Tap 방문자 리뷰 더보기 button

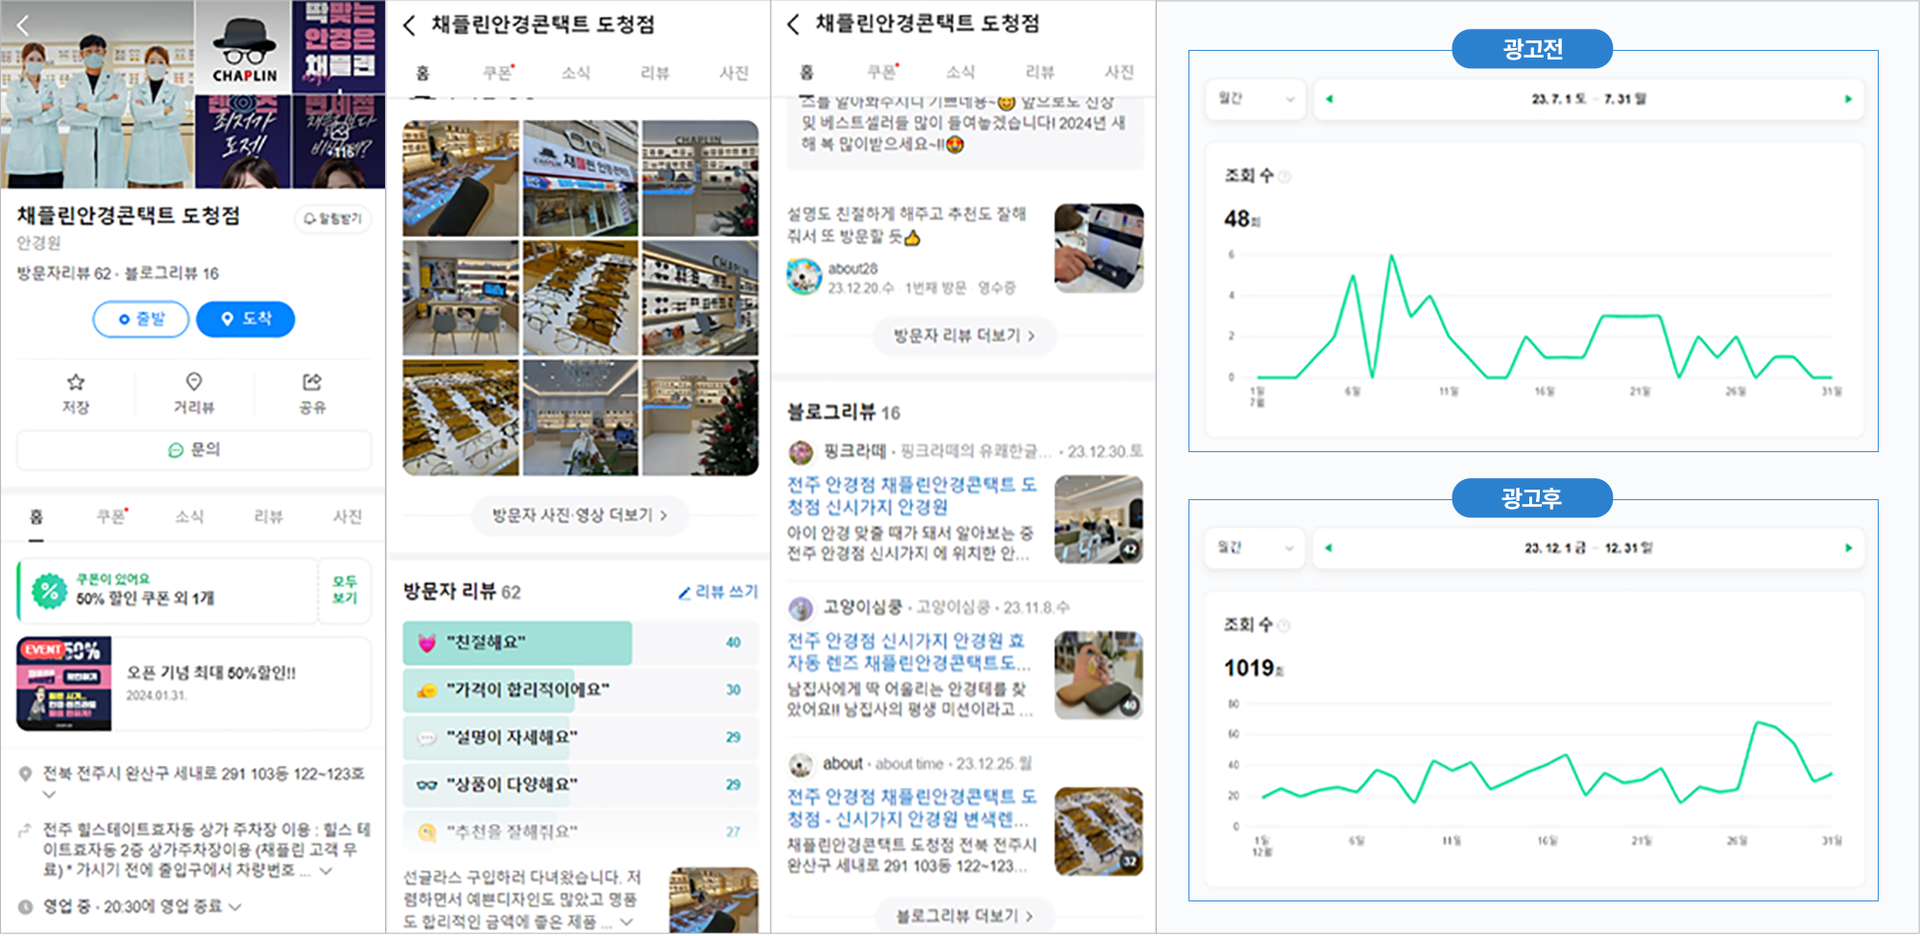[x=964, y=336]
